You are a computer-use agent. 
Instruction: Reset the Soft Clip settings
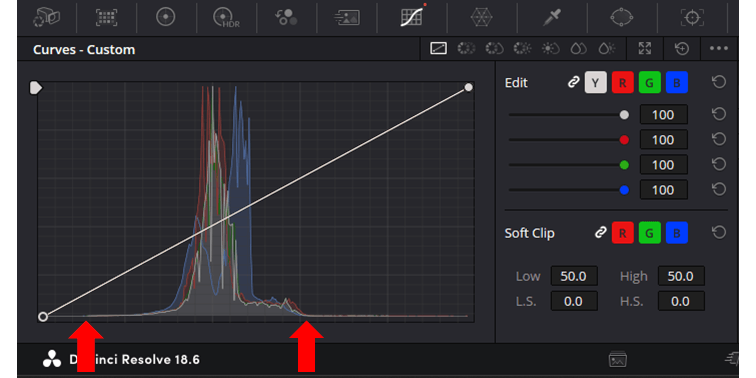pos(718,233)
